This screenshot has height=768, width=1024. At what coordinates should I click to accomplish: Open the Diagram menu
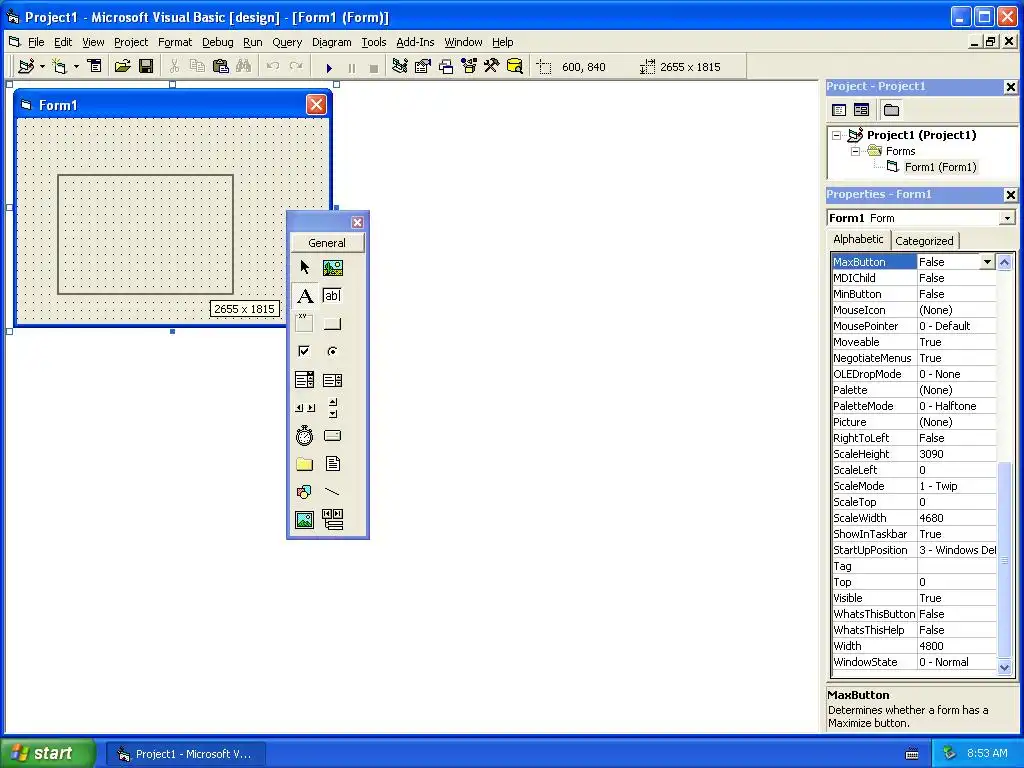click(331, 42)
